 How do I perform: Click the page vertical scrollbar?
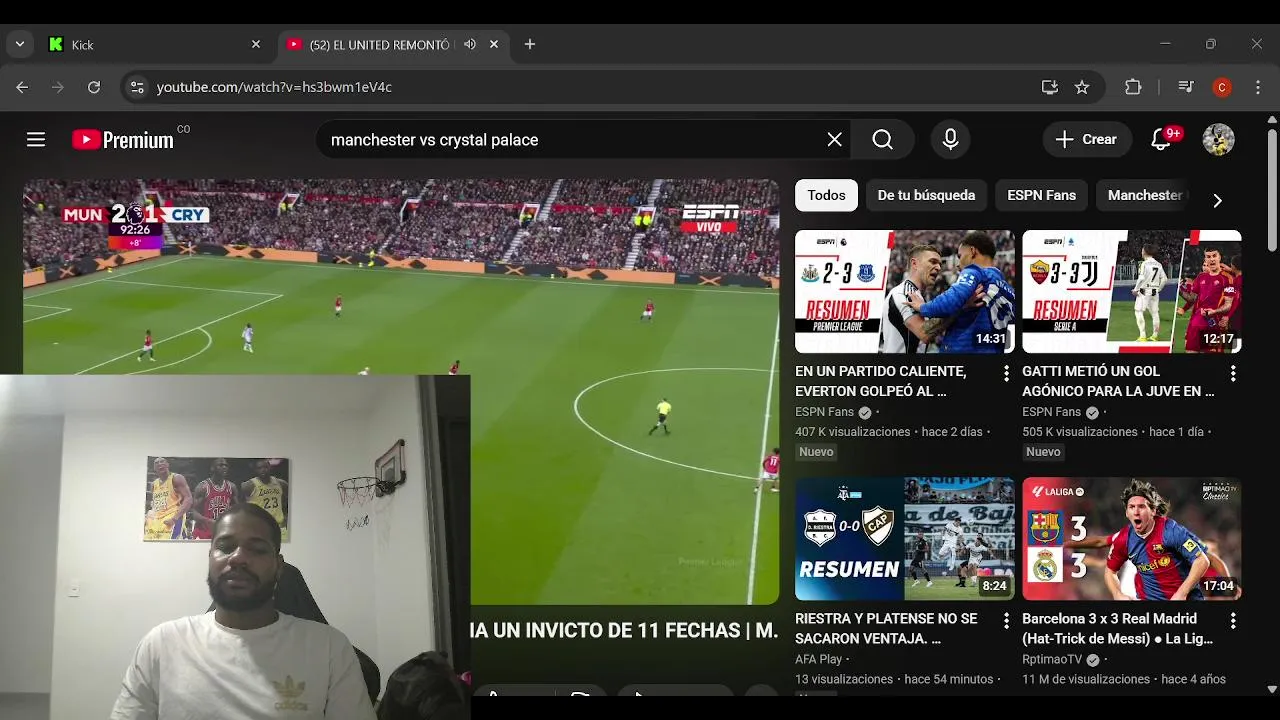(1272, 190)
